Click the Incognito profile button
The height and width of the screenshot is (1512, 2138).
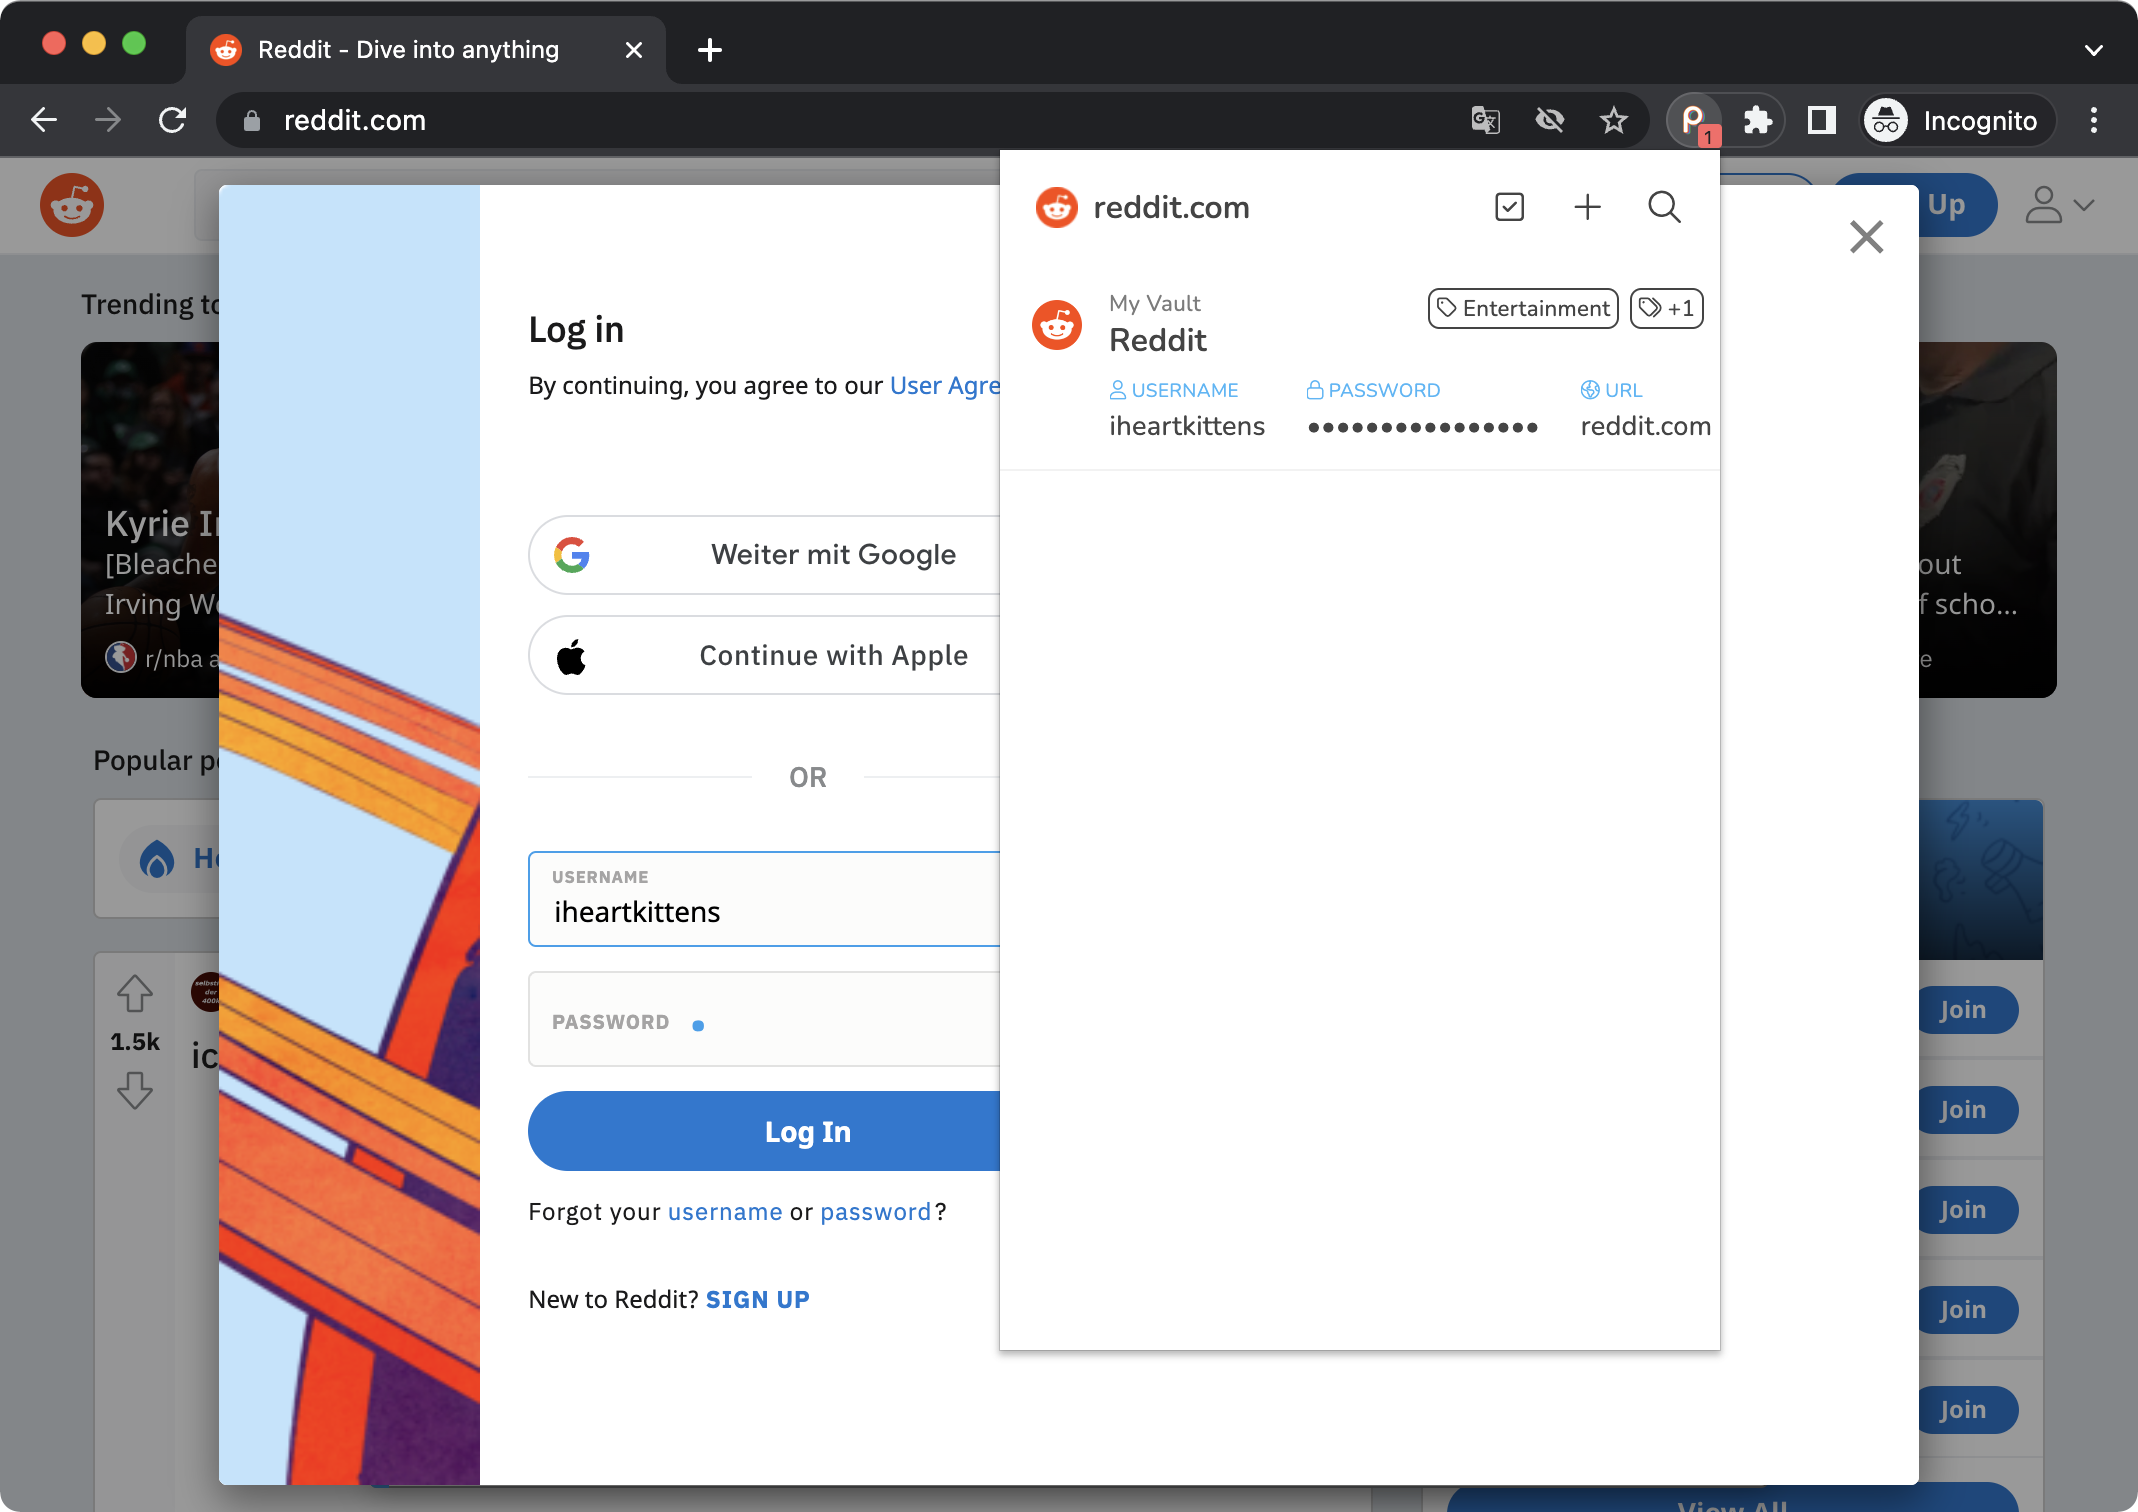coord(1956,120)
